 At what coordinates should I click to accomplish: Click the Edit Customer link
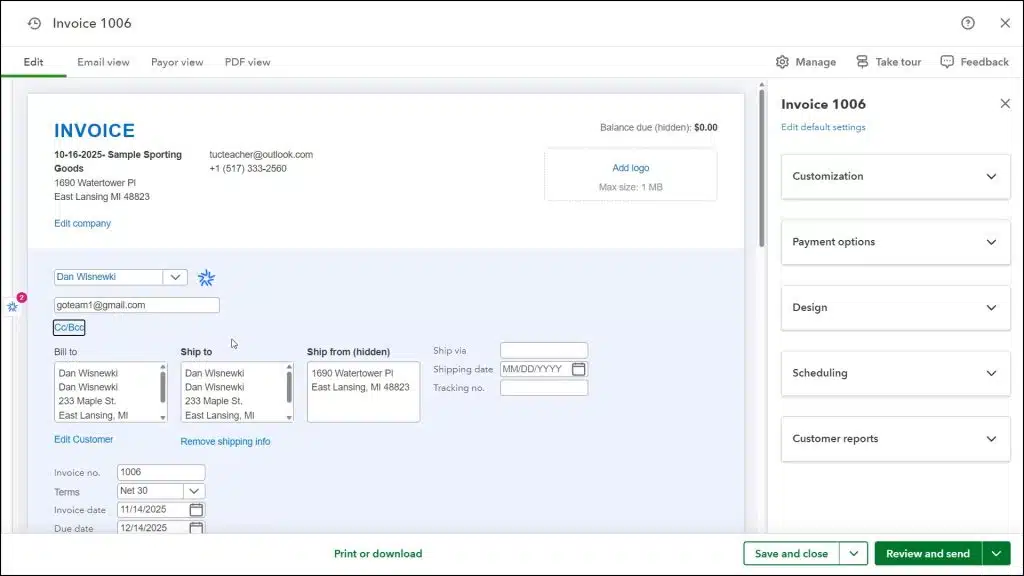point(84,440)
